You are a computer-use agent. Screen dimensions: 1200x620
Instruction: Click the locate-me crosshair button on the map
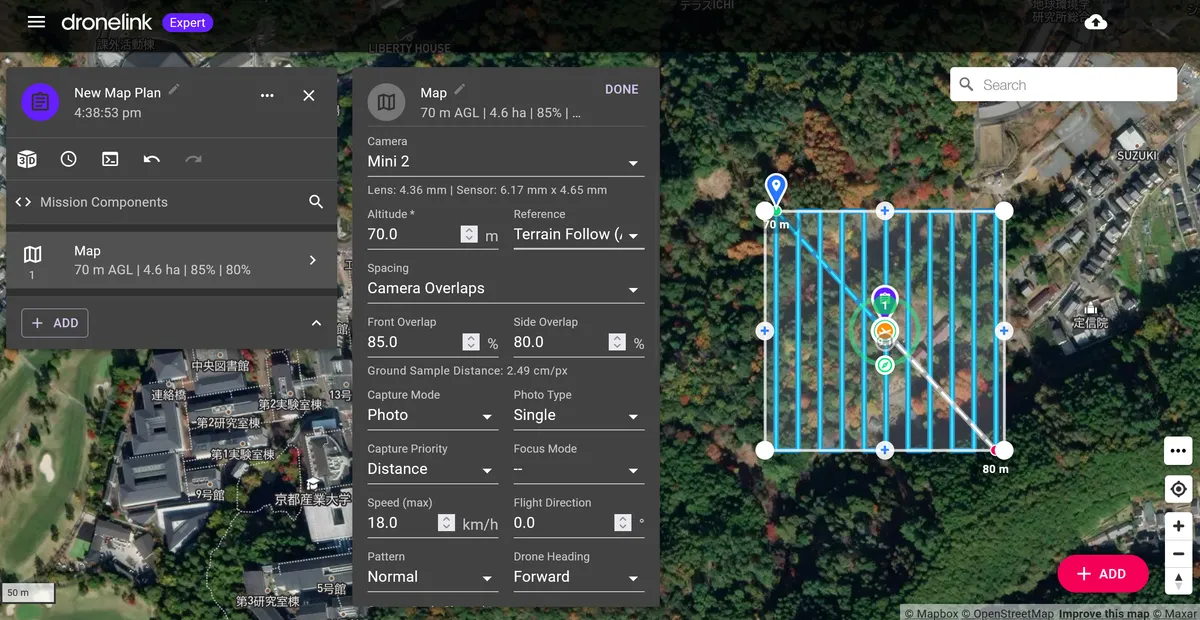(1178, 488)
